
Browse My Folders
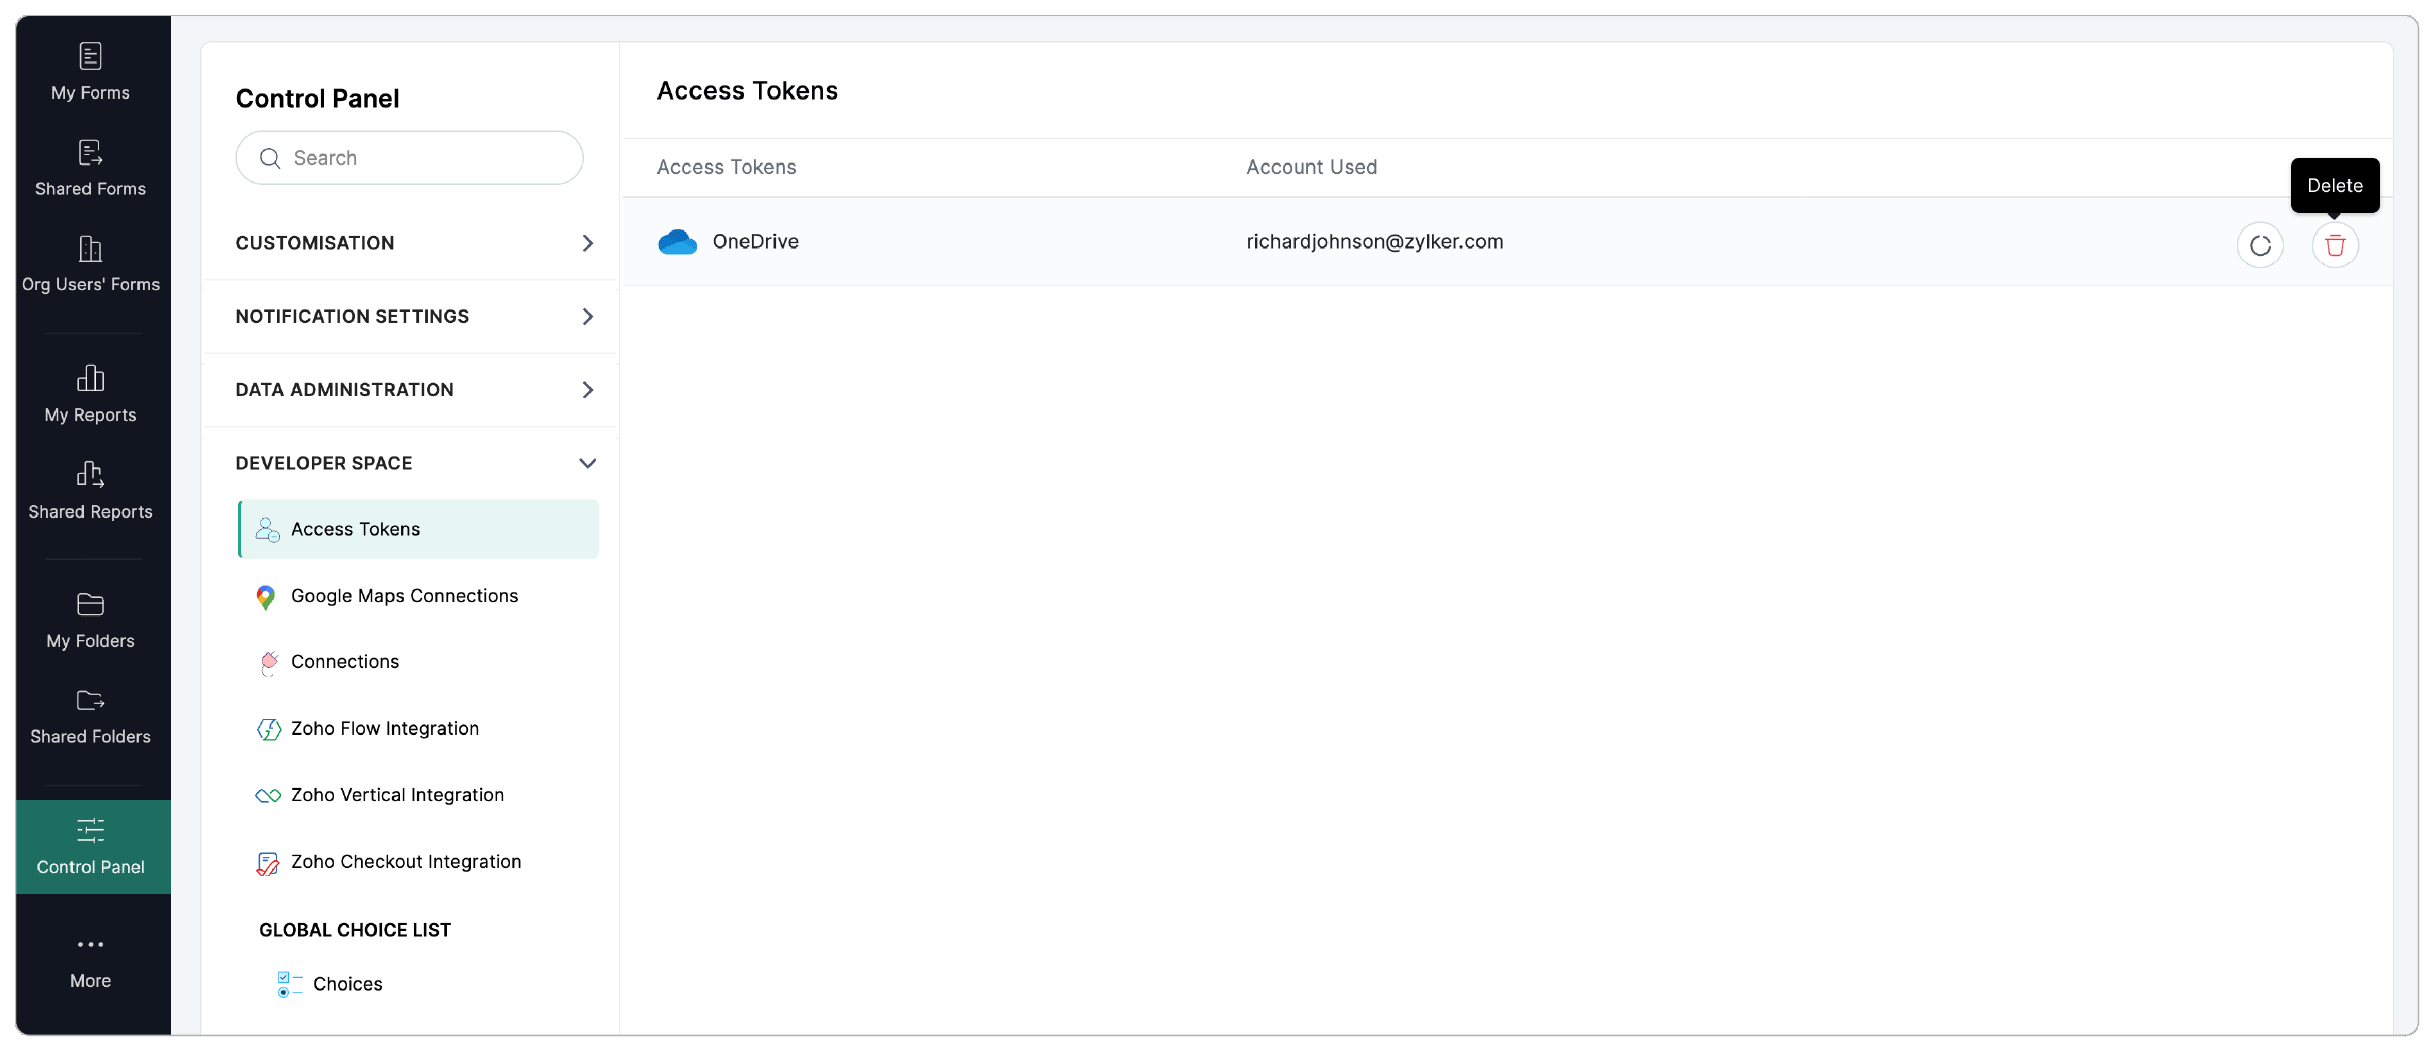click(x=90, y=620)
